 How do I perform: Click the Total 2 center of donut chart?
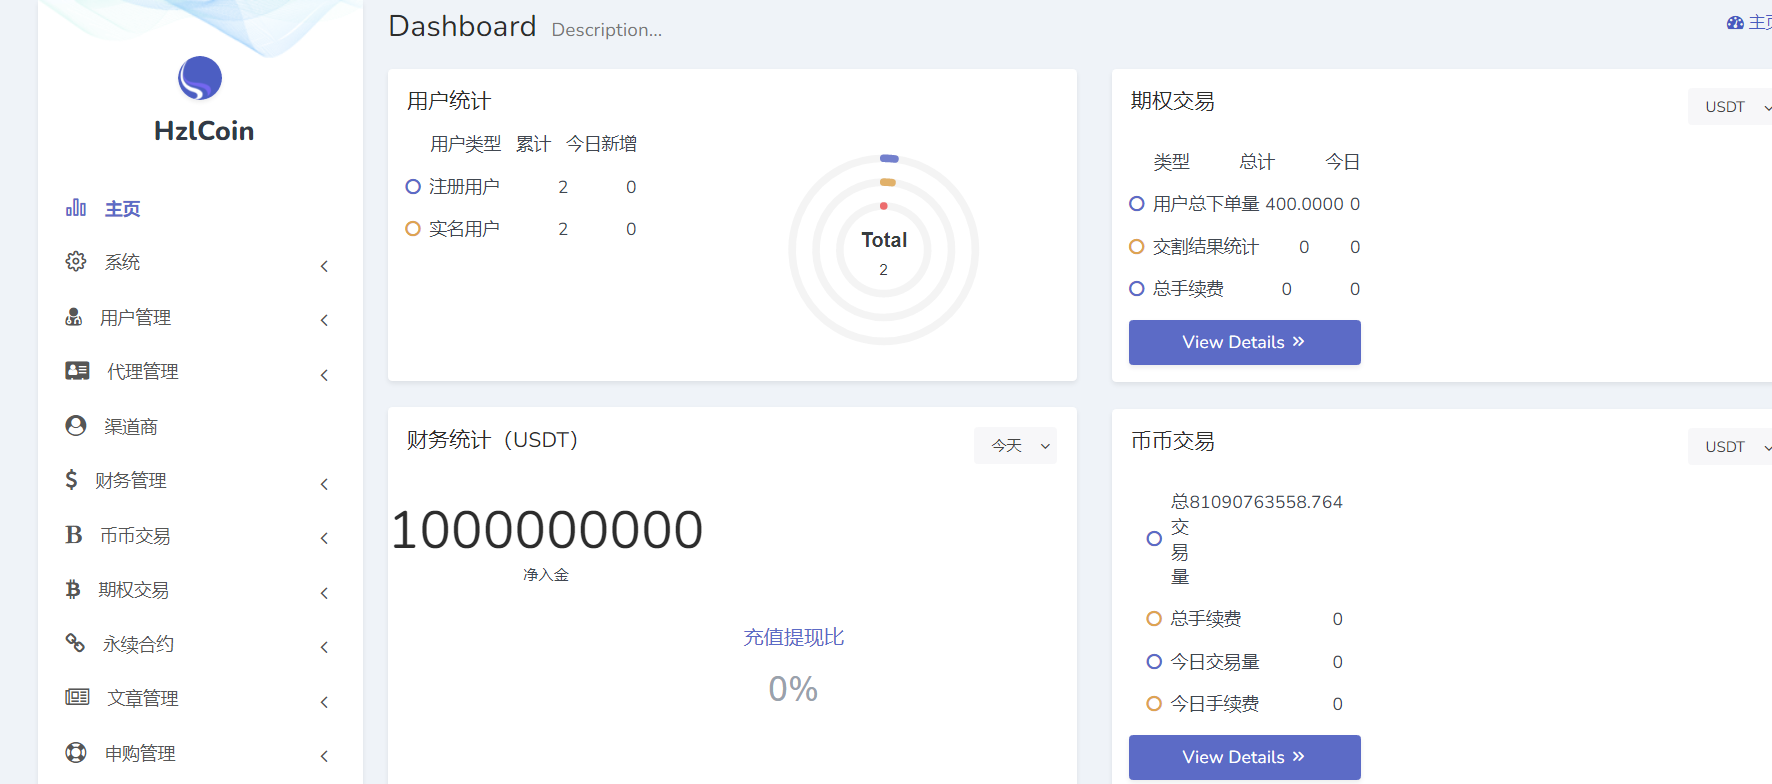[x=884, y=253]
